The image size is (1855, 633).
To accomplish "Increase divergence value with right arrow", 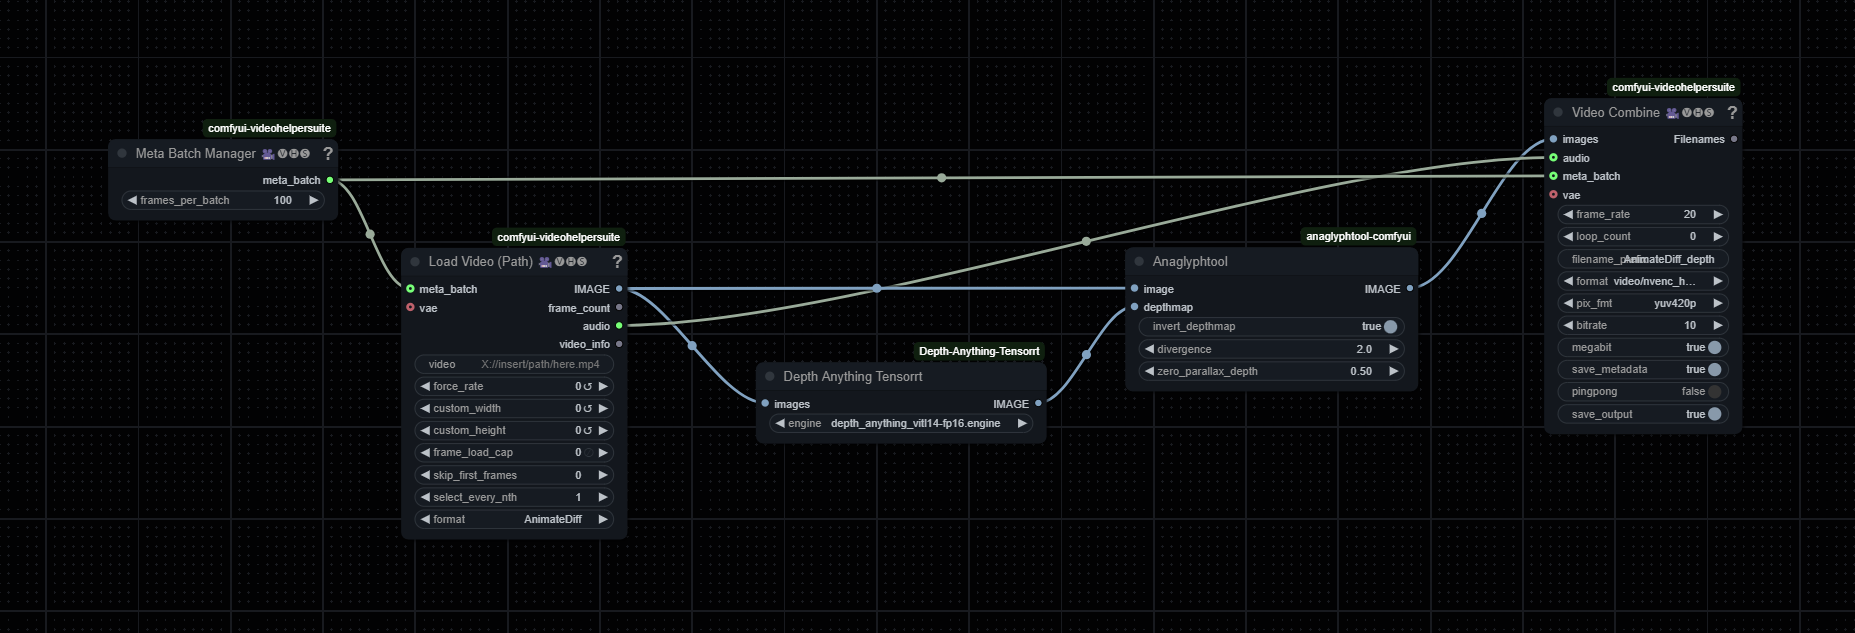I will (1393, 349).
